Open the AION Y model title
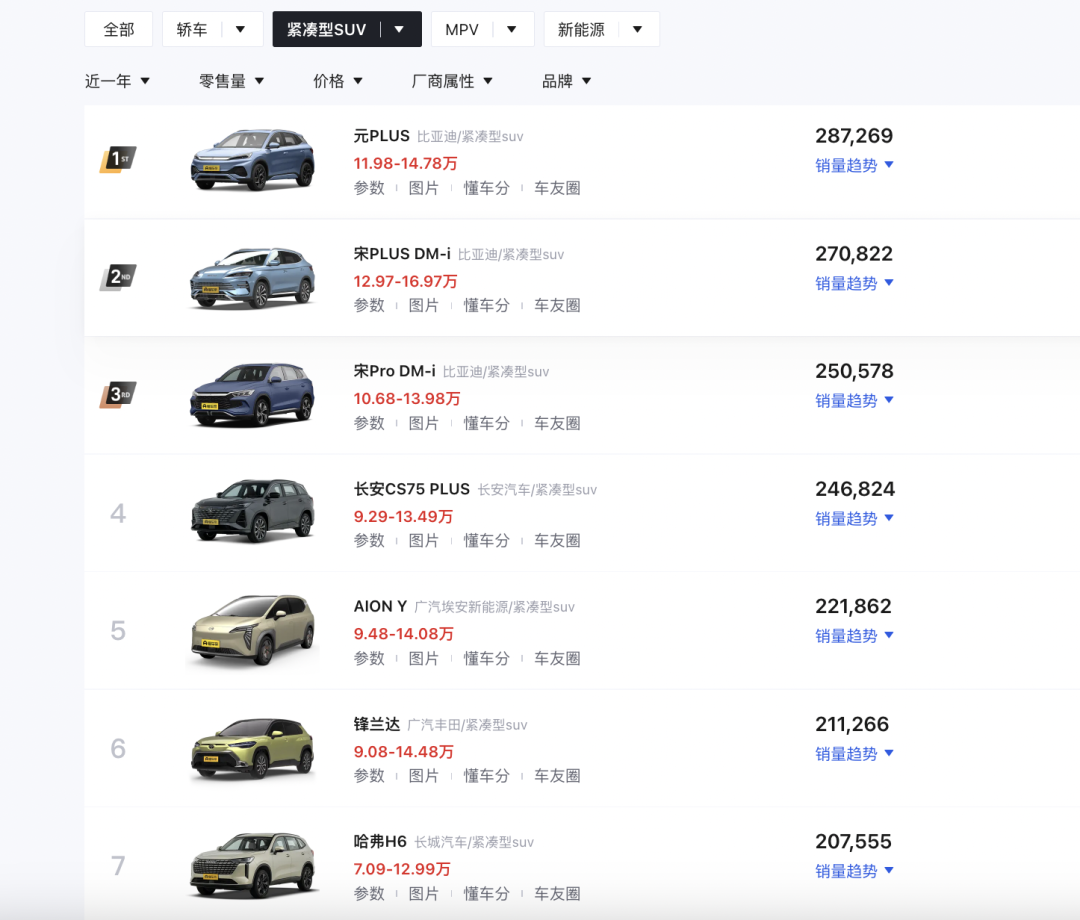The image size is (1080, 920). (x=380, y=606)
